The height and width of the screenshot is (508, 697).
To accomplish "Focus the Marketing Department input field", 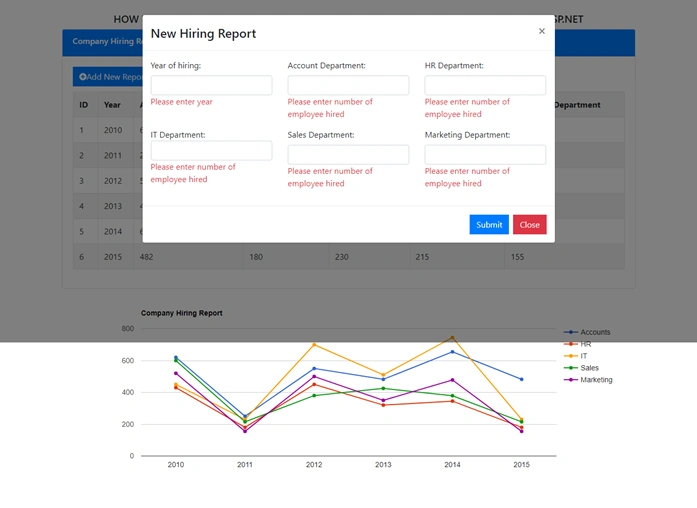I will click(485, 155).
